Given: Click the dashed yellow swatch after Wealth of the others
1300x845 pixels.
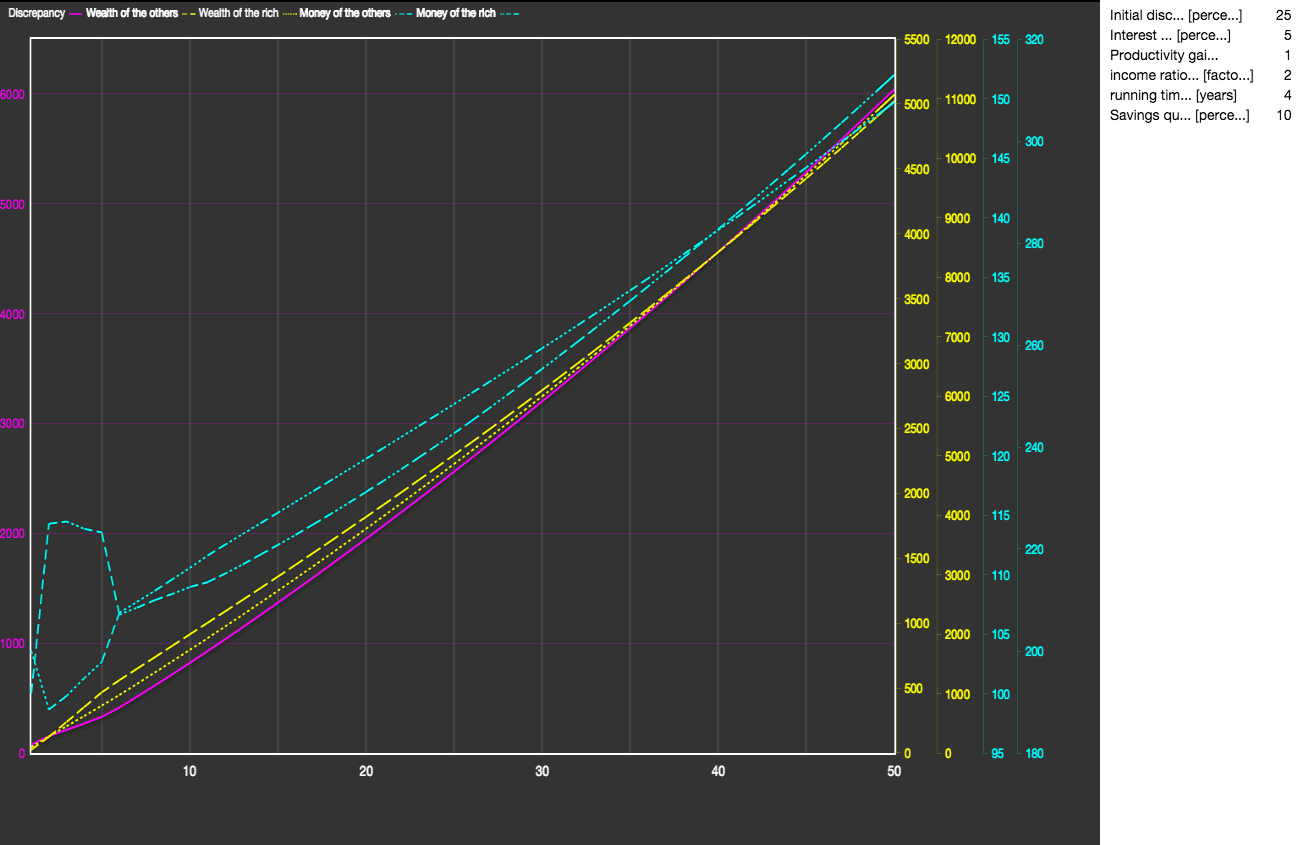Looking at the screenshot, I should [x=189, y=13].
